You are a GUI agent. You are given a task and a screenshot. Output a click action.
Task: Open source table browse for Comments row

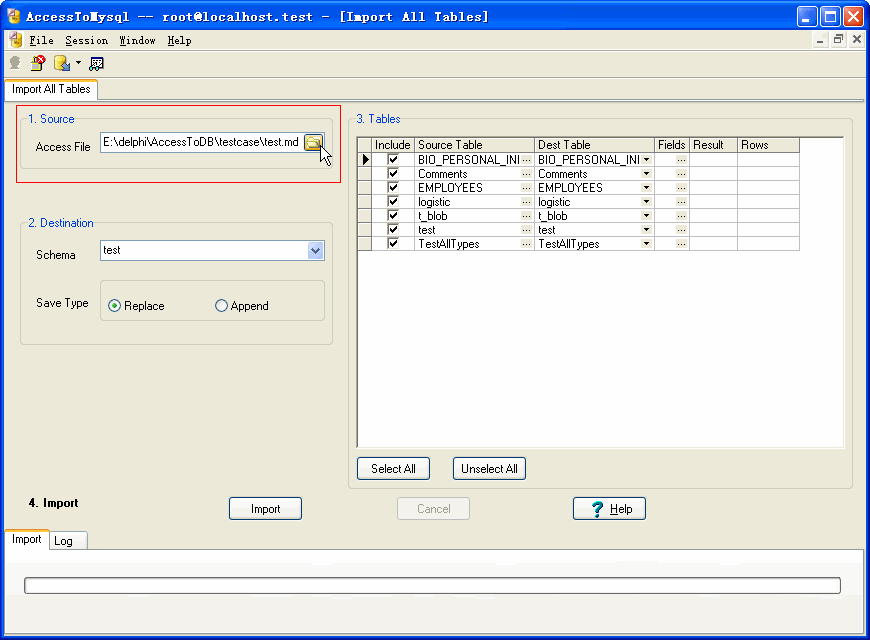[526, 174]
